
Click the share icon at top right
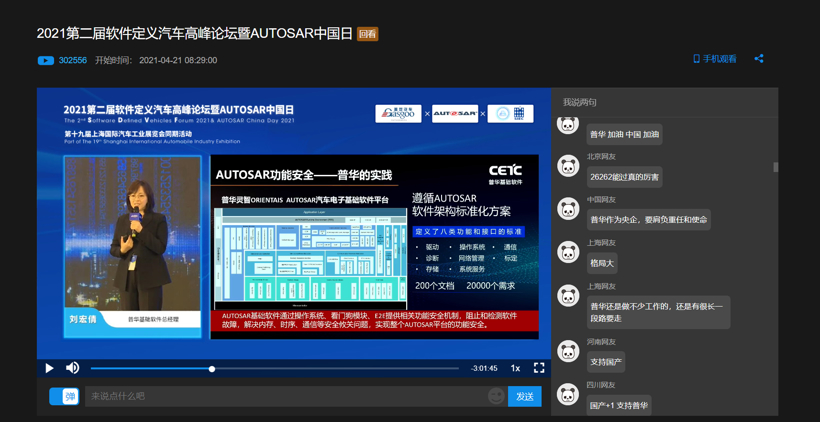click(x=759, y=59)
